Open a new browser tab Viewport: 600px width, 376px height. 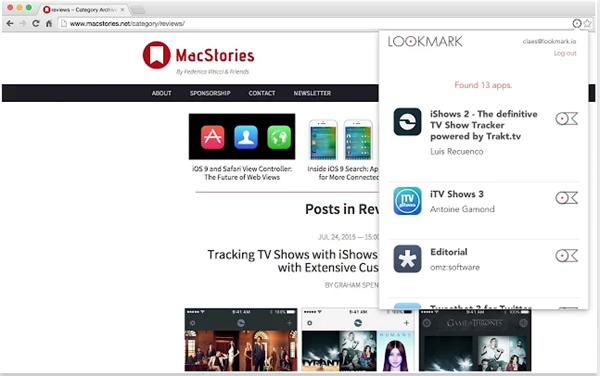point(138,10)
